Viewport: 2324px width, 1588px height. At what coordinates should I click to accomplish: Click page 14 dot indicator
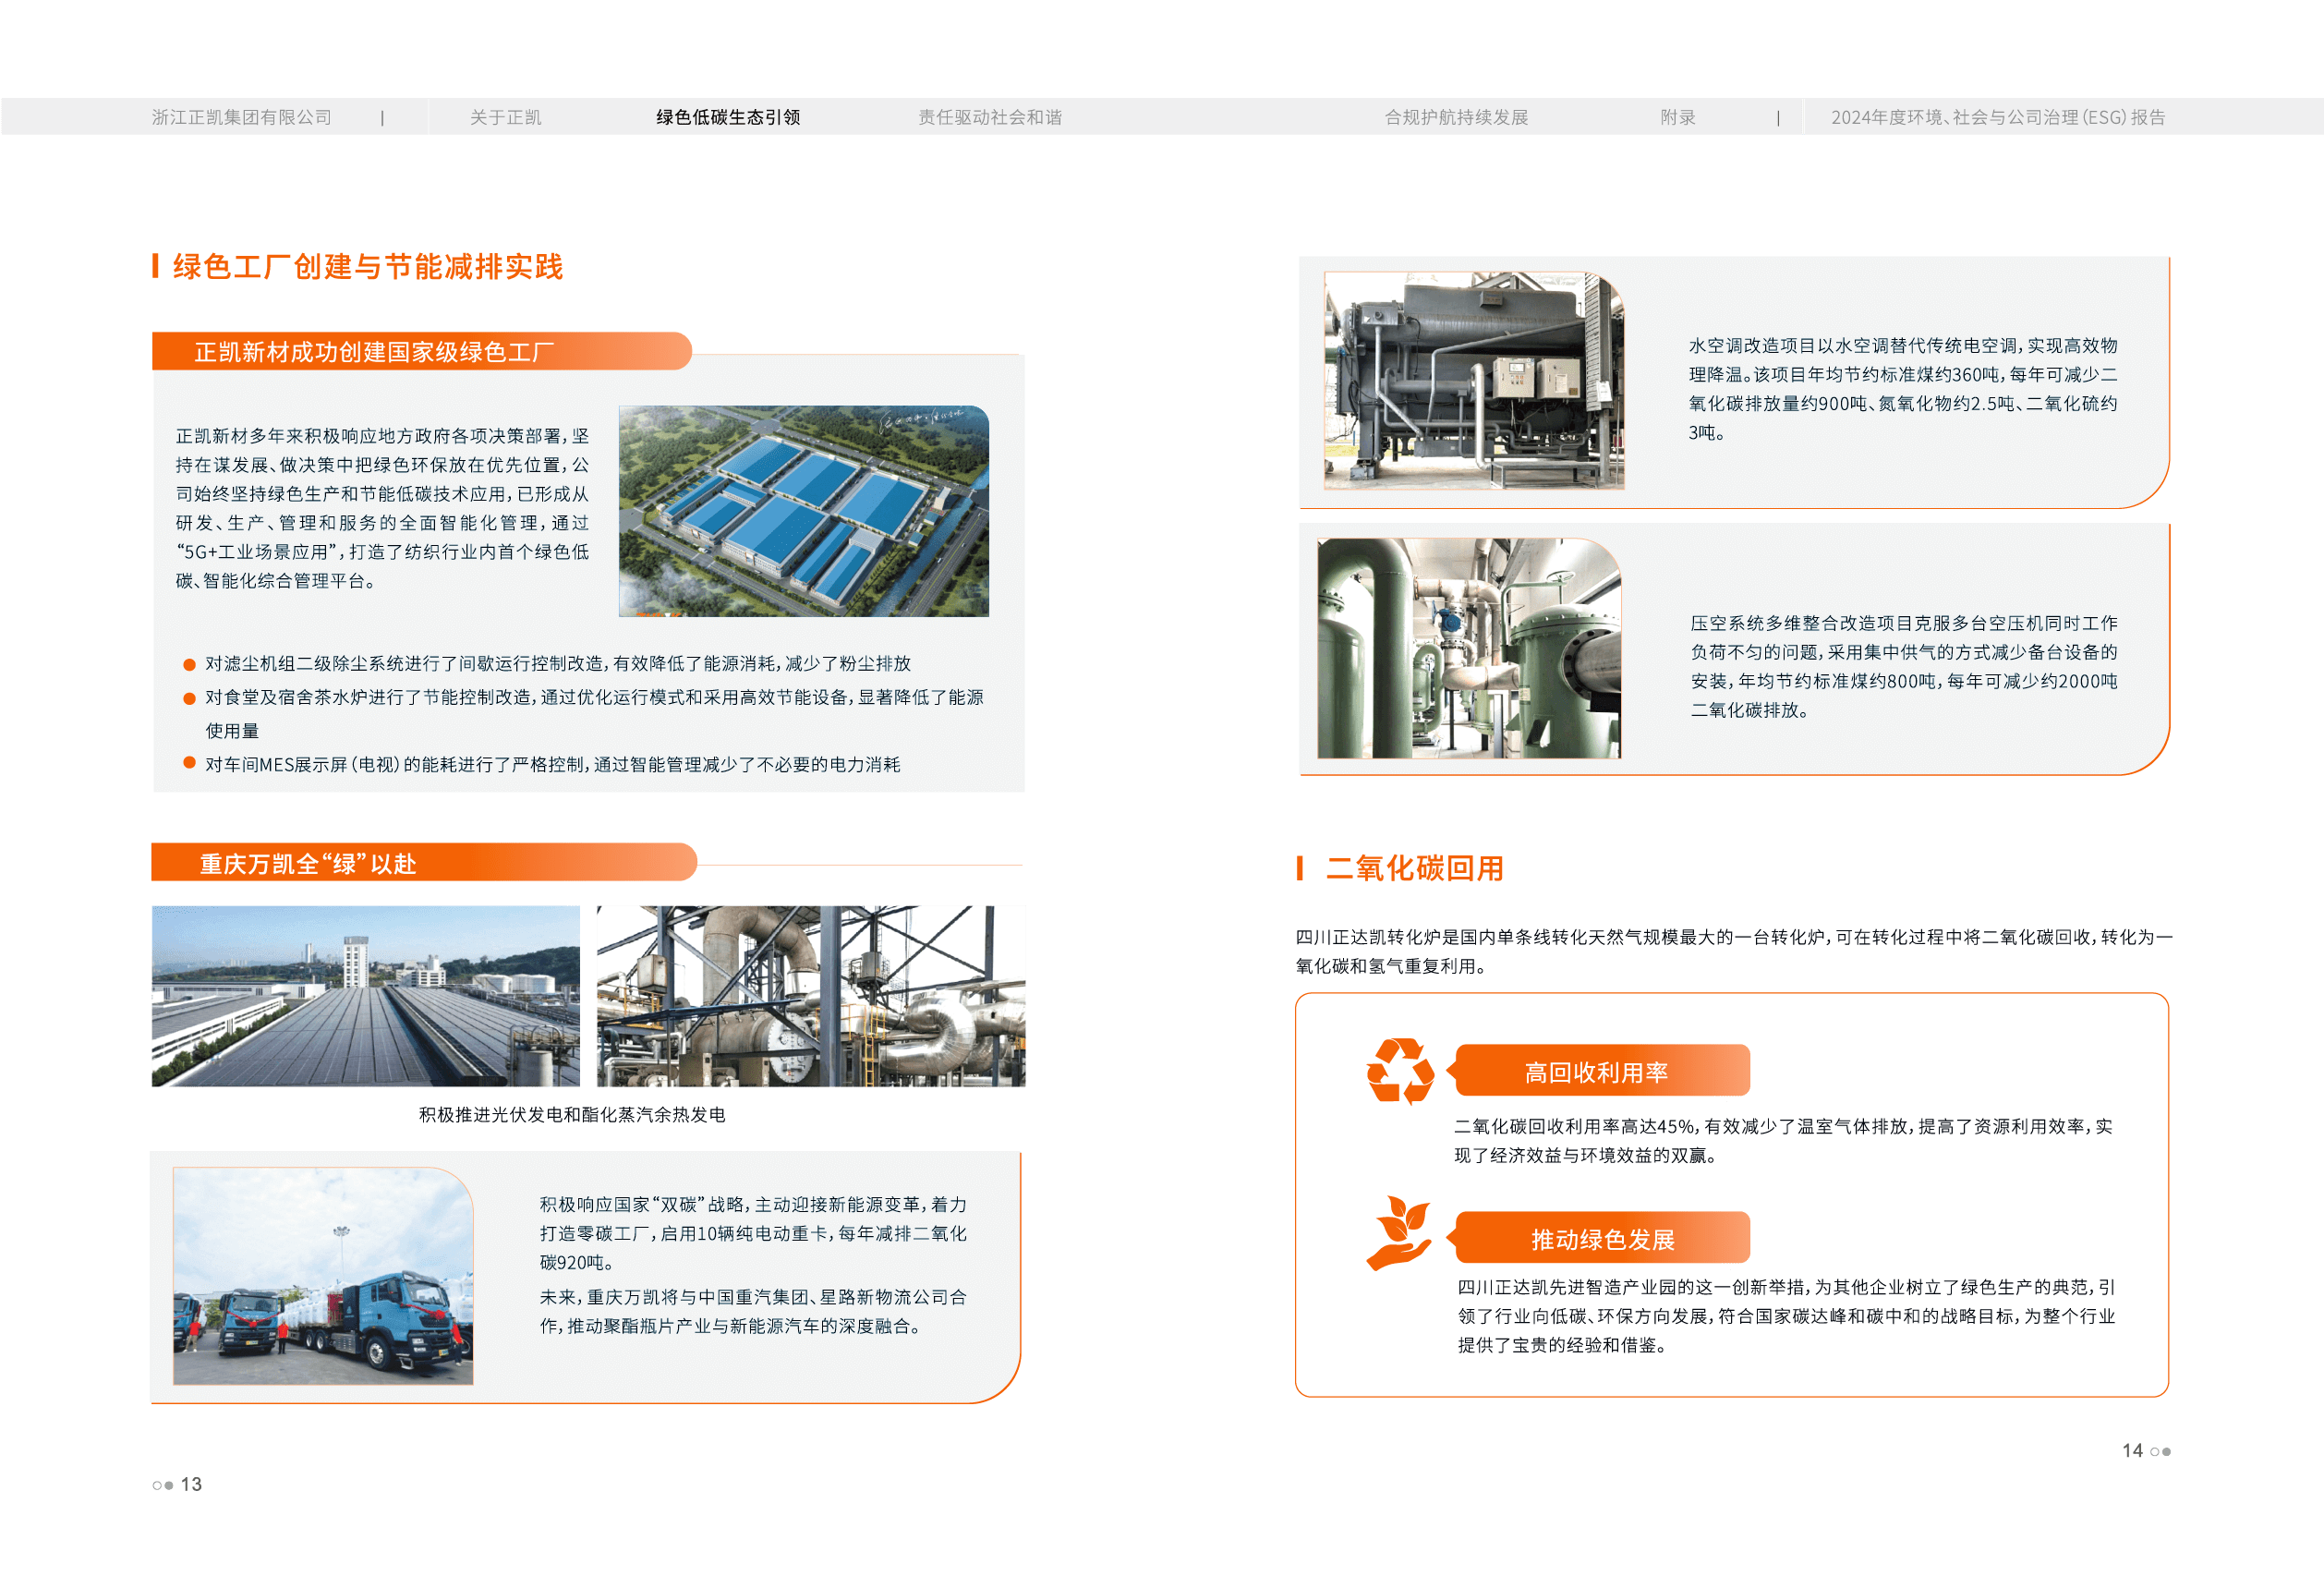coord(2160,1451)
